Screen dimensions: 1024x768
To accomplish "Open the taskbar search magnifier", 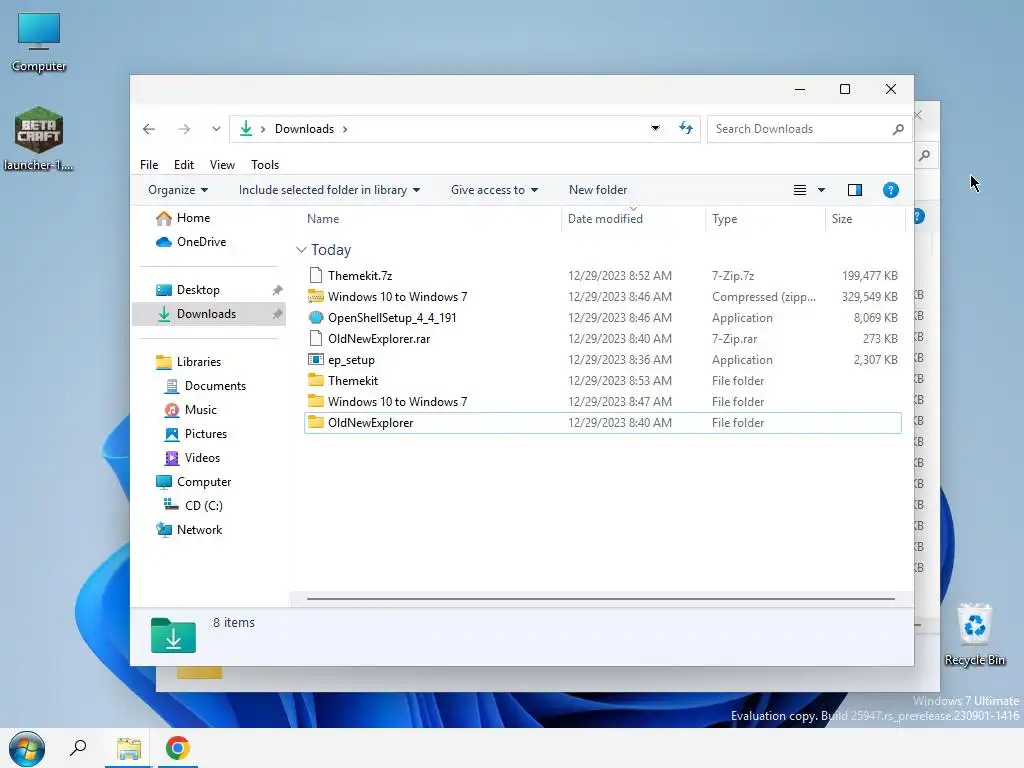I will coord(78,748).
